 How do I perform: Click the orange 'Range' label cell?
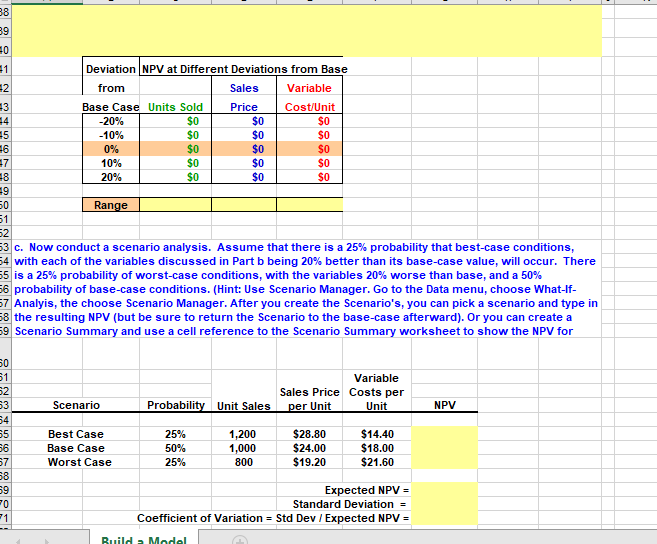click(111, 205)
